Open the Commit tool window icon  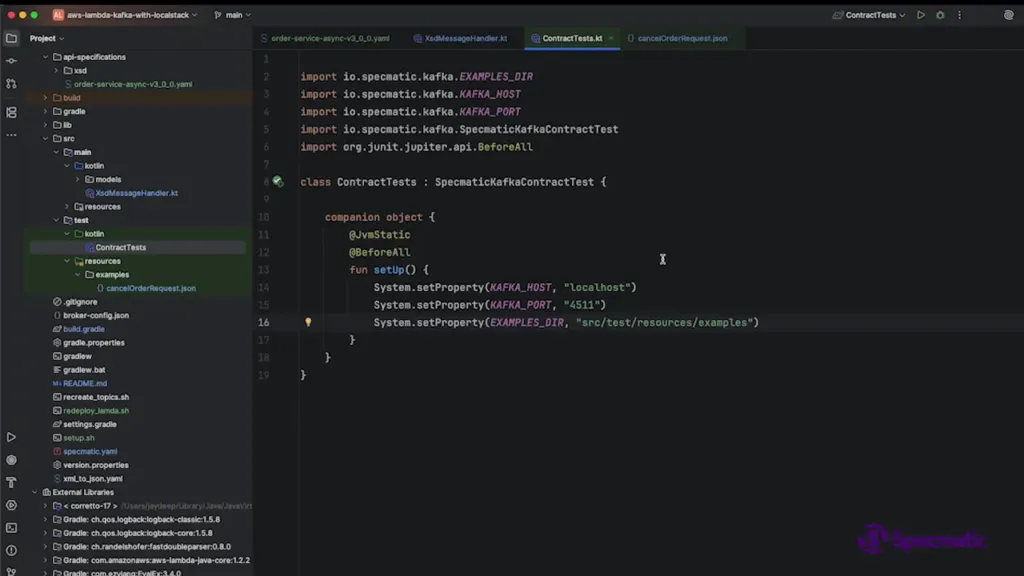tap(11, 62)
